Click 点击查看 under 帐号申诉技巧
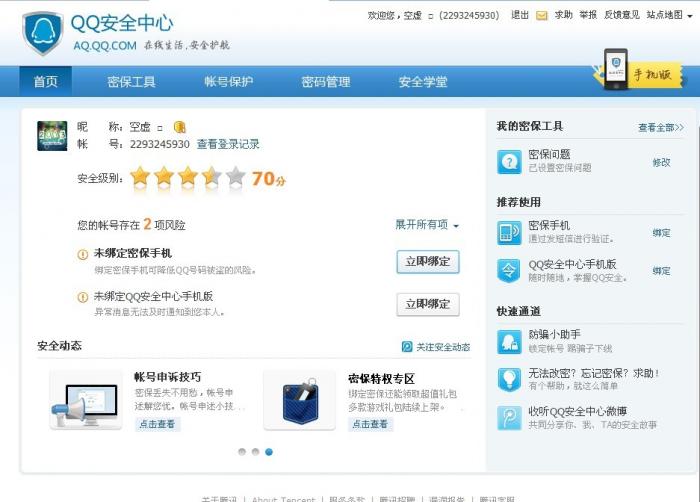Viewport: 700px width, 502px height. pyautogui.click(x=157, y=424)
